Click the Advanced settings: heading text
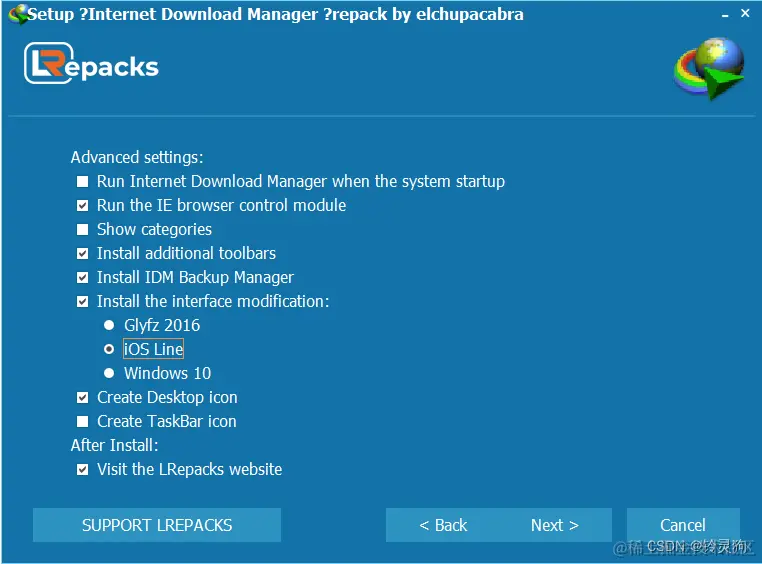The height and width of the screenshot is (564, 762). [x=137, y=157]
